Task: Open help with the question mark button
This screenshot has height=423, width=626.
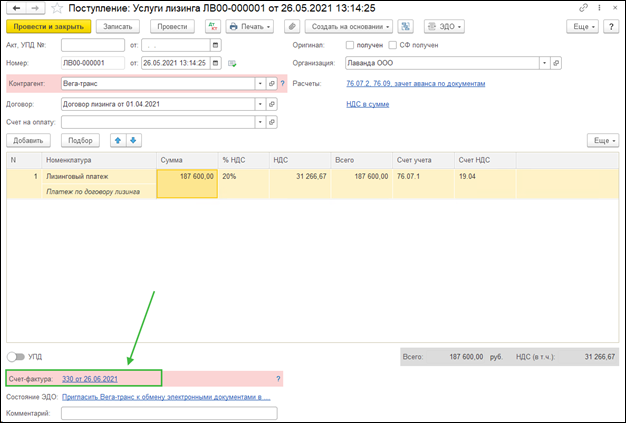Action: (x=611, y=26)
